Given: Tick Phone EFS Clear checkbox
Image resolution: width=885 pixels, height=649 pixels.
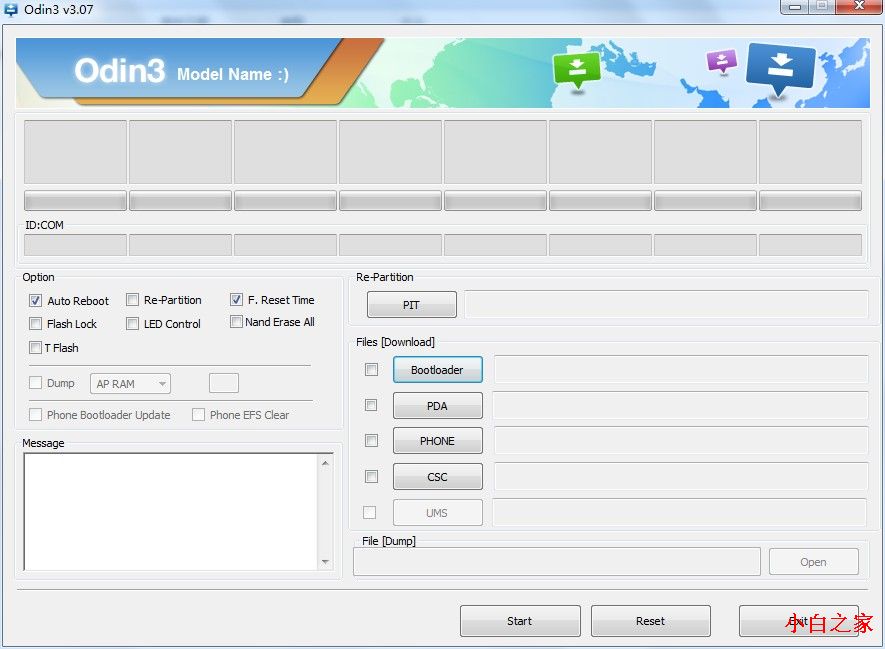Looking at the screenshot, I should coord(198,415).
